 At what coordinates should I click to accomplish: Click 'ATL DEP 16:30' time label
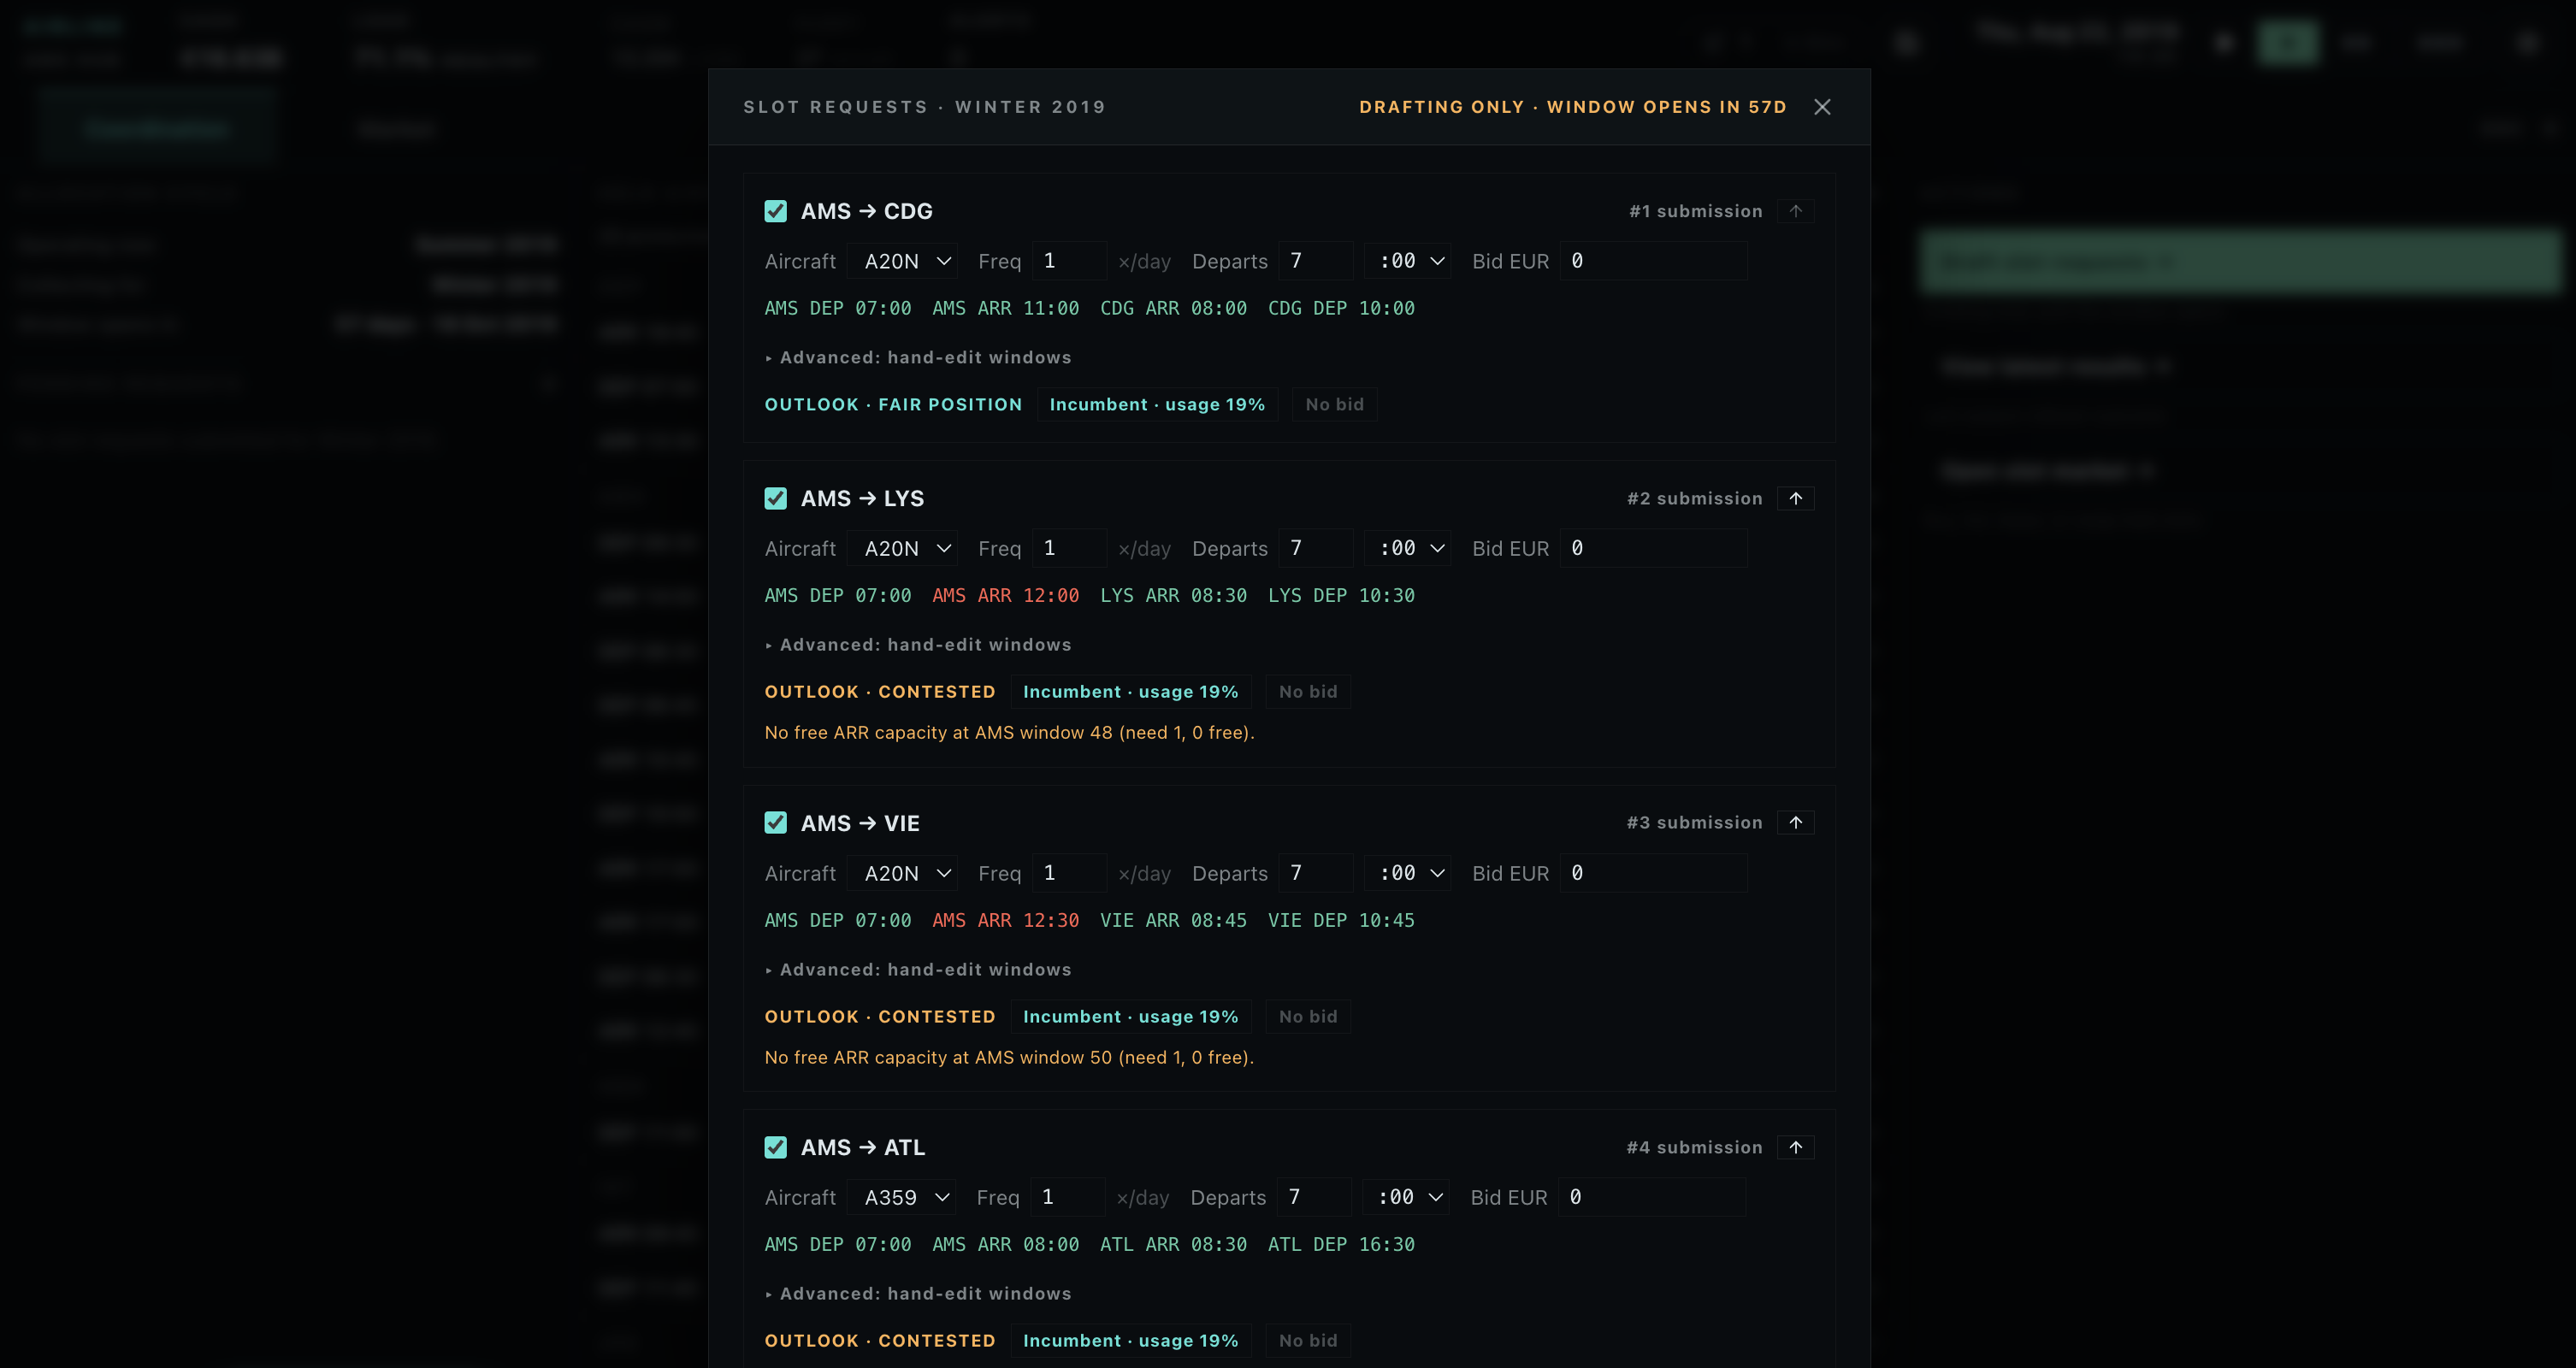pos(1341,1245)
